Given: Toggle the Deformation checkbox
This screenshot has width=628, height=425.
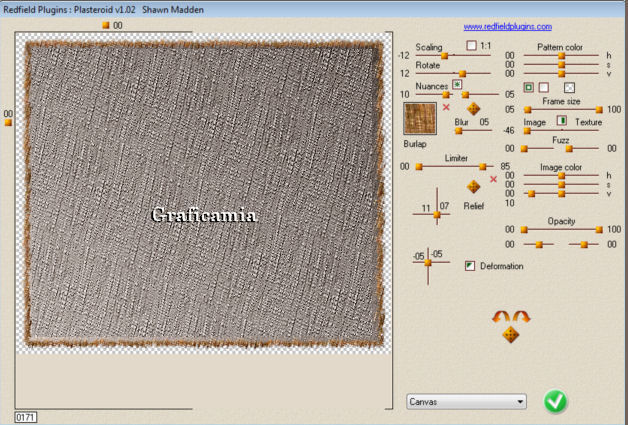Looking at the screenshot, I should [x=470, y=266].
